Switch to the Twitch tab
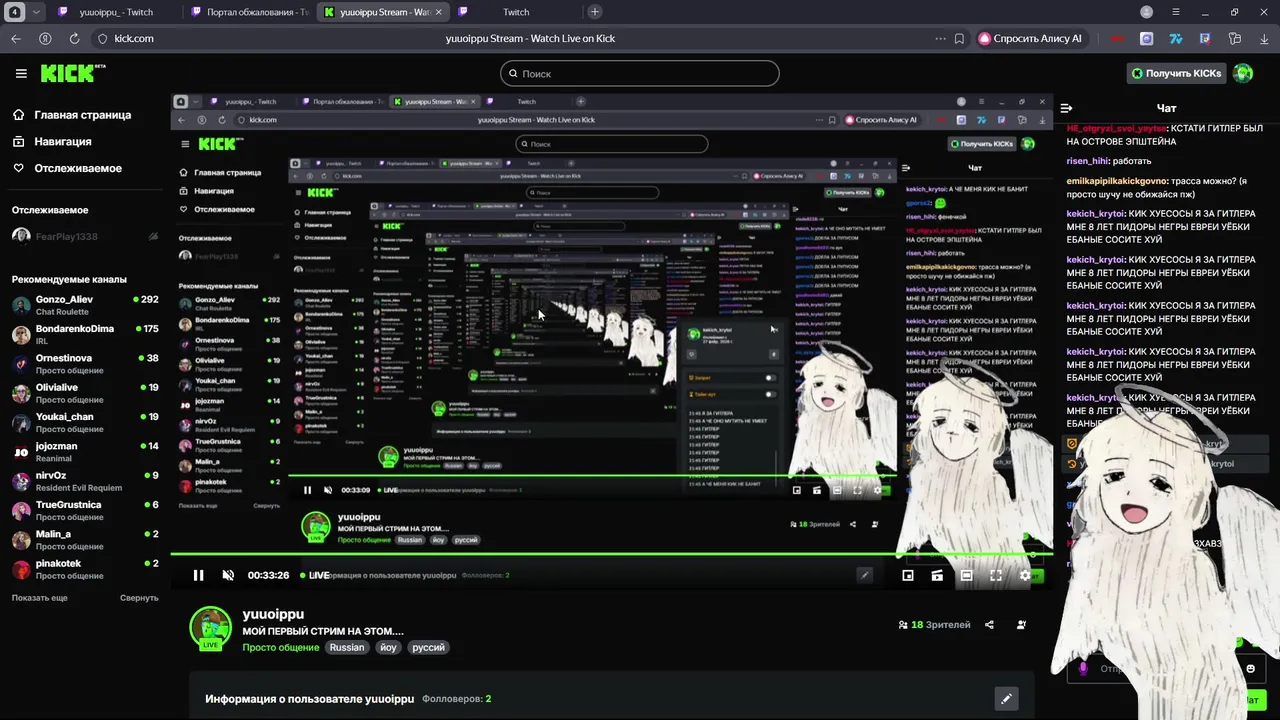This screenshot has height=720, width=1280. pyautogui.click(x=516, y=12)
